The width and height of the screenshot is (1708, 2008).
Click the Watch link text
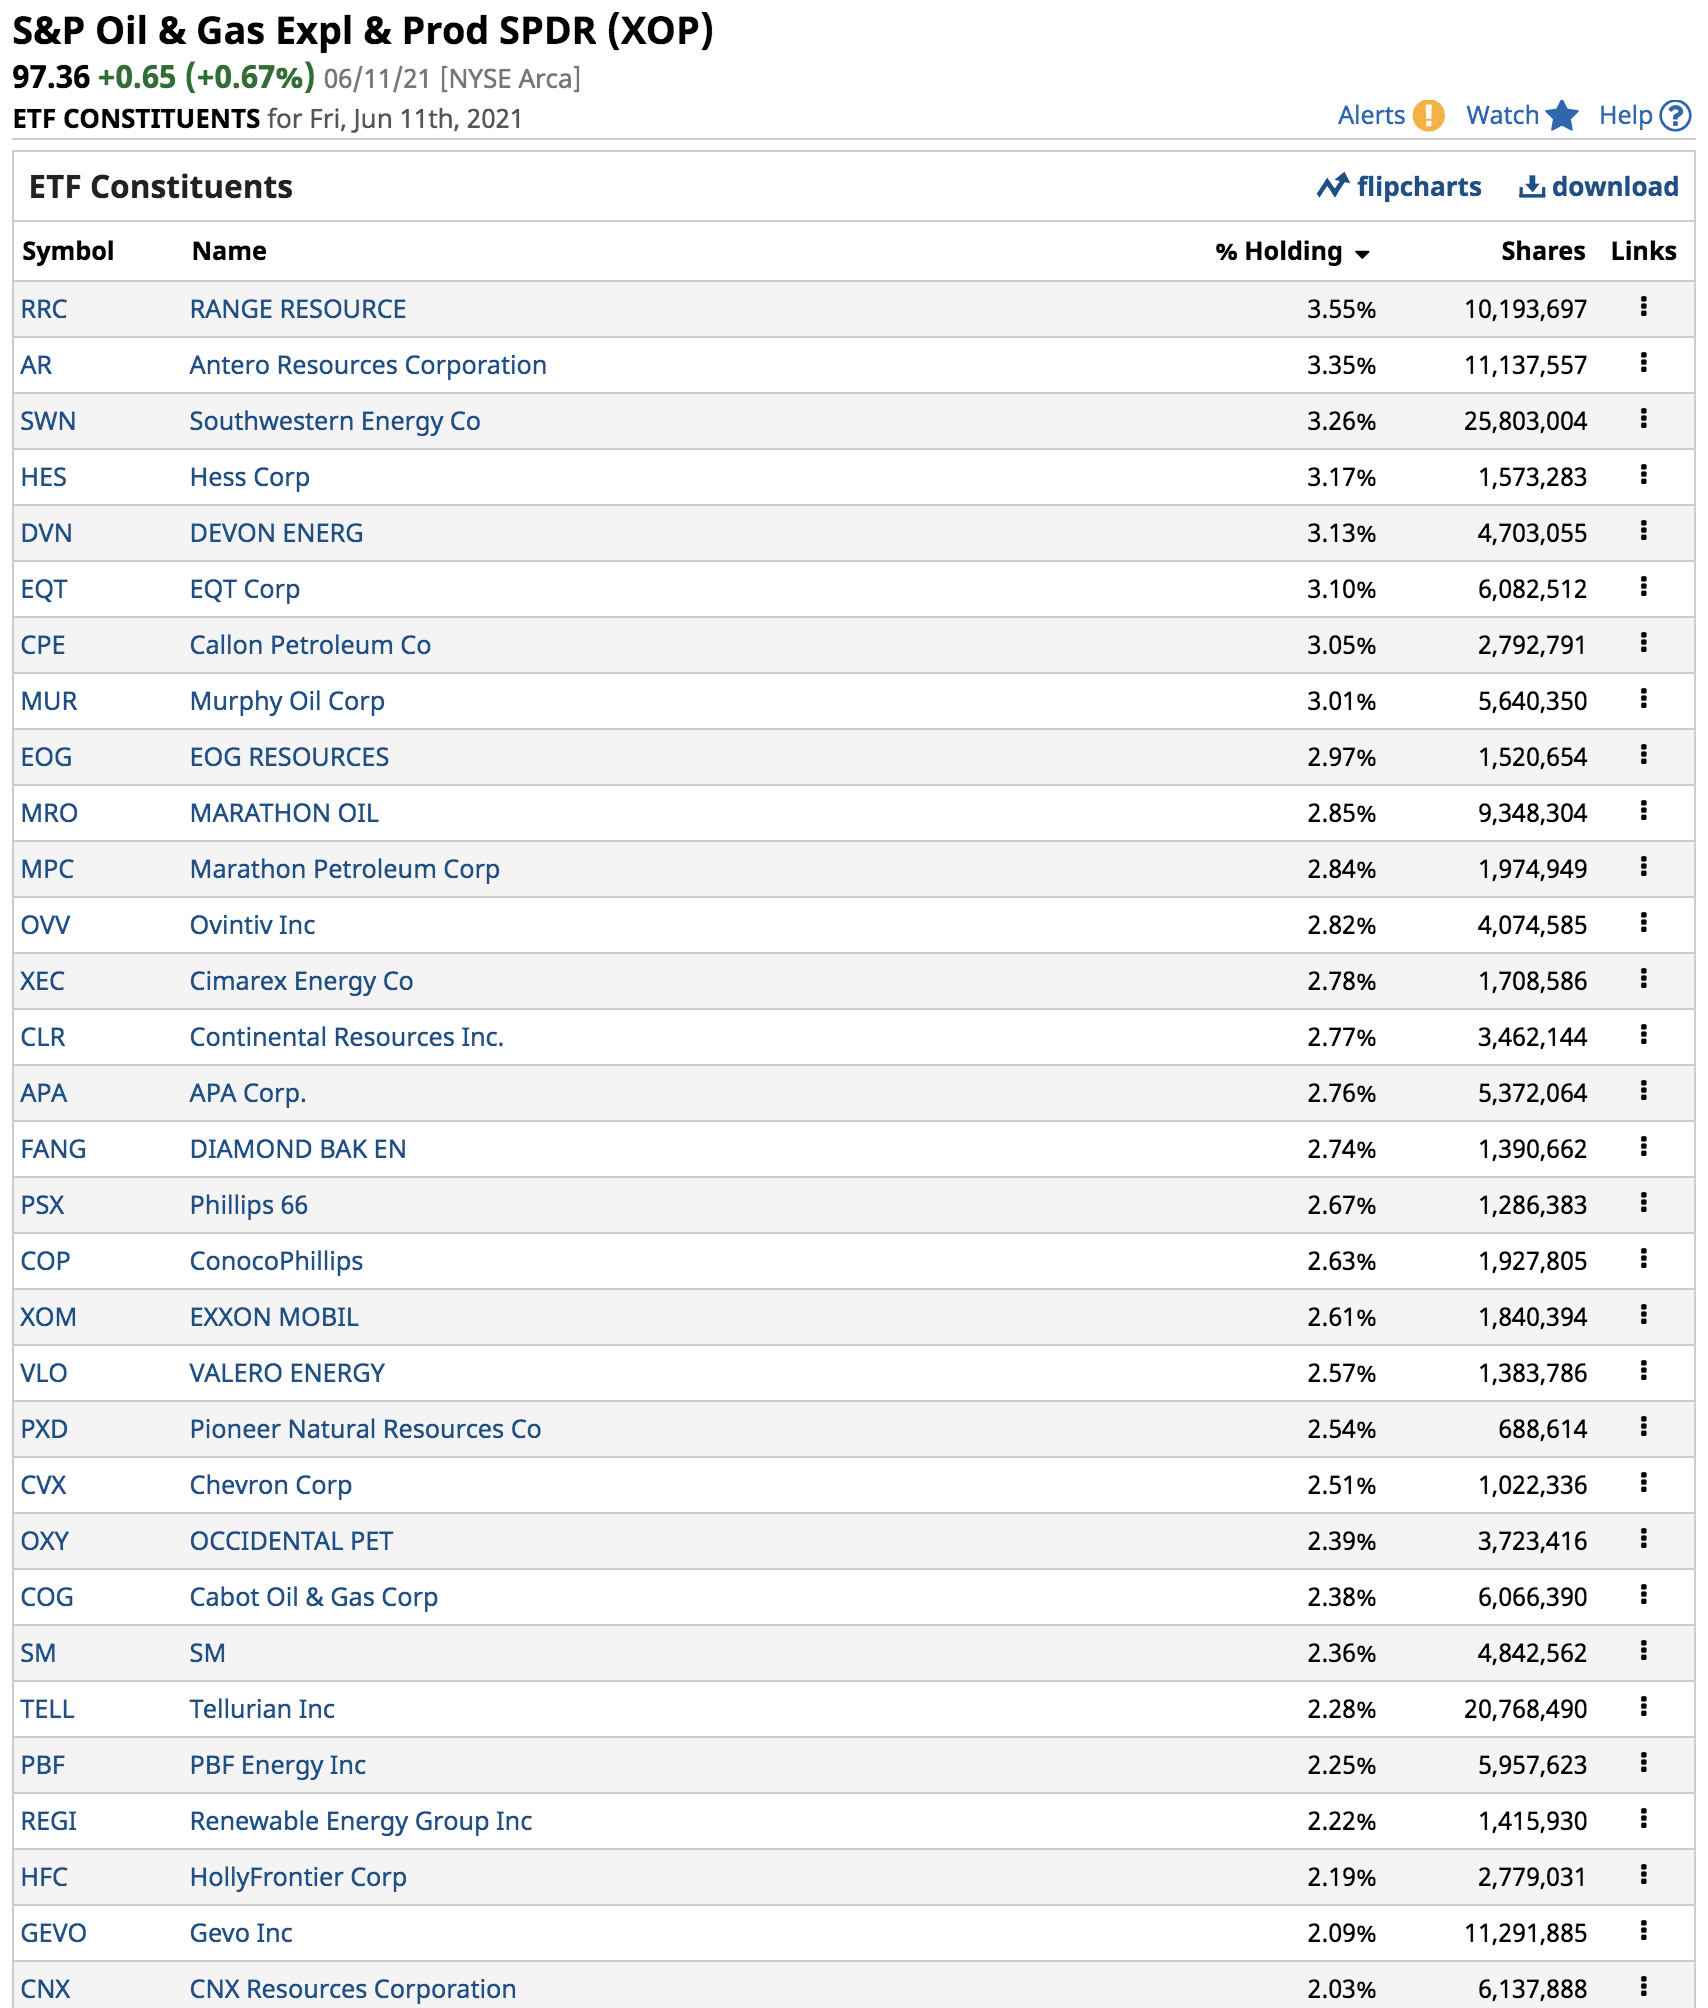[x=1502, y=116]
